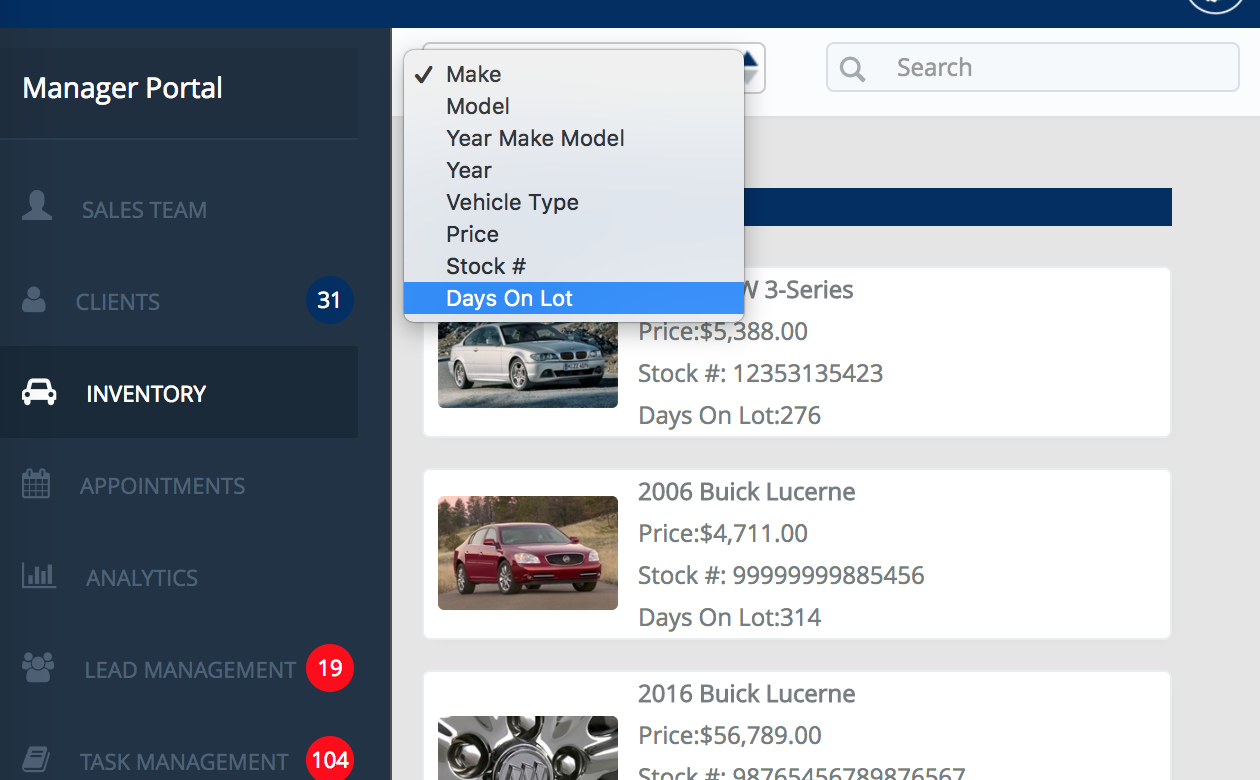
Task: Click the Manager Portal header
Action: pyautogui.click(x=122, y=88)
